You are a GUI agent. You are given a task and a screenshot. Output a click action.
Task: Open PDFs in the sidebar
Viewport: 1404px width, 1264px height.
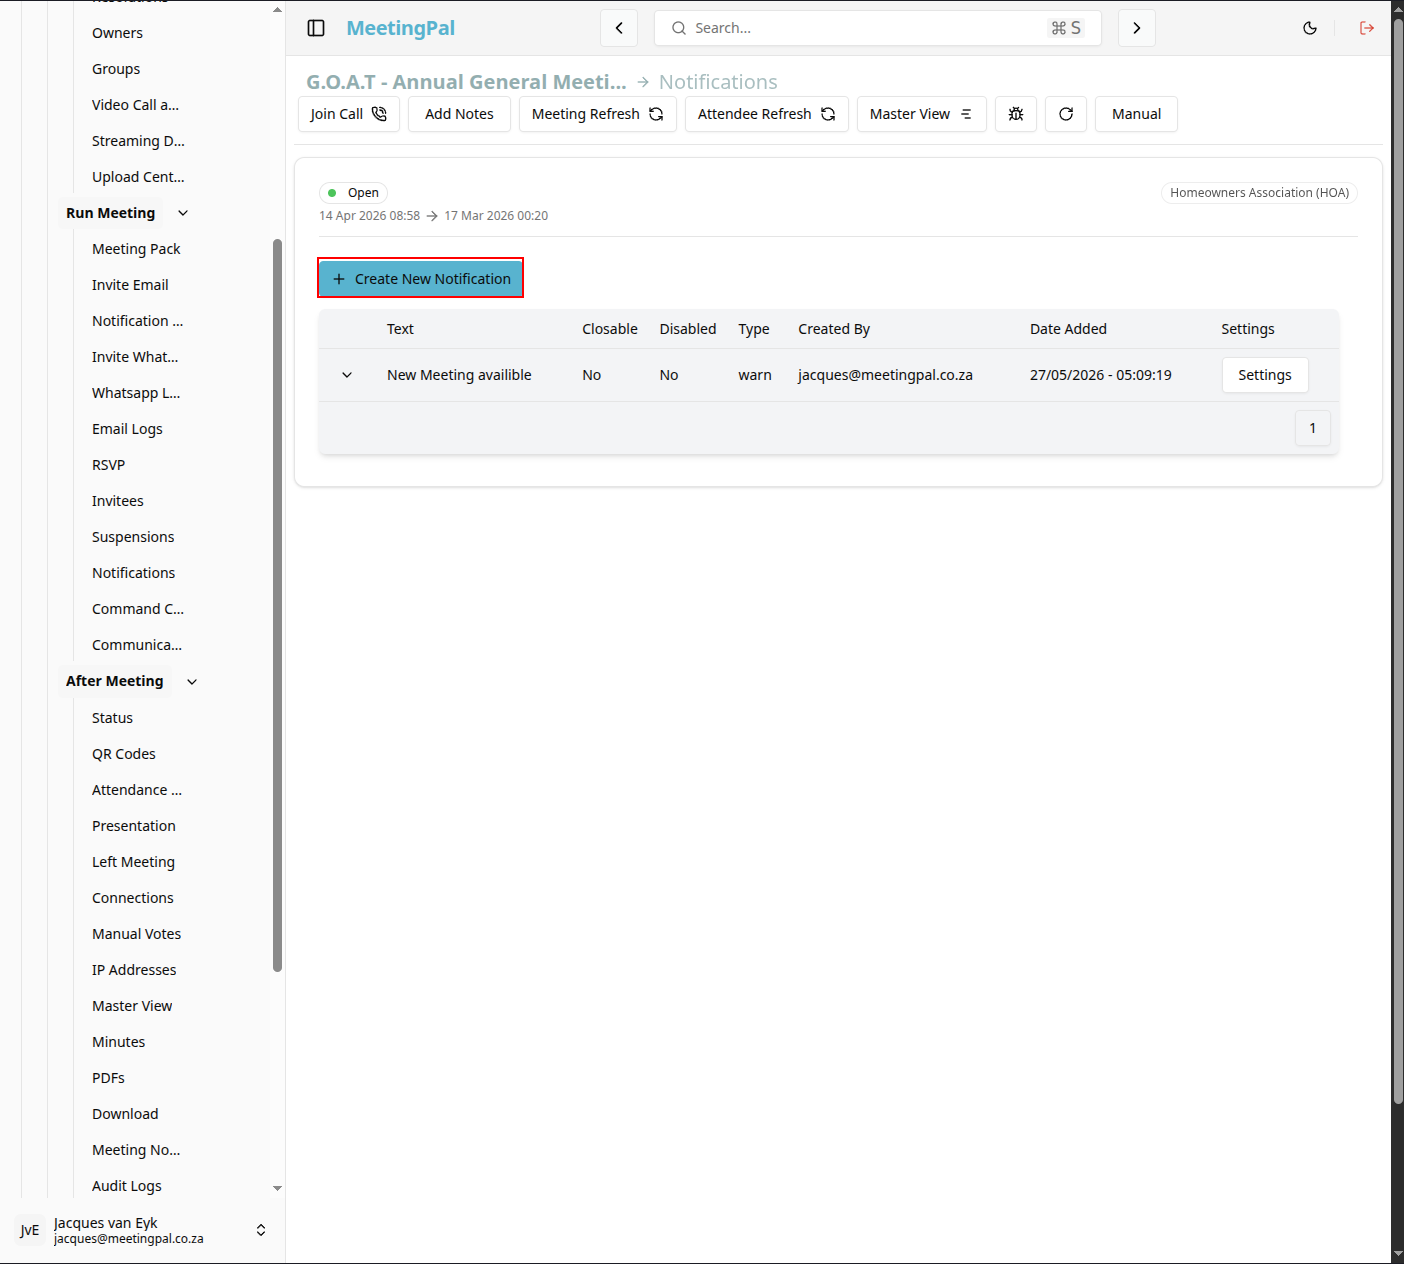point(108,1078)
